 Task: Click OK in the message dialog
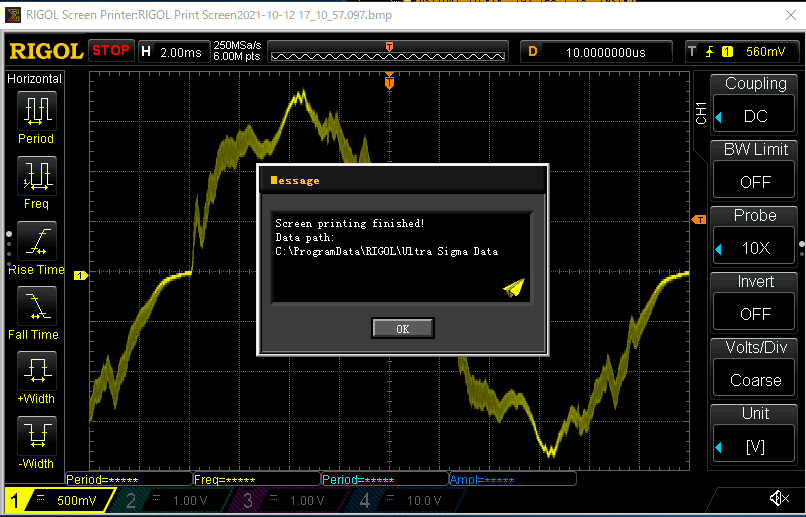(402, 328)
